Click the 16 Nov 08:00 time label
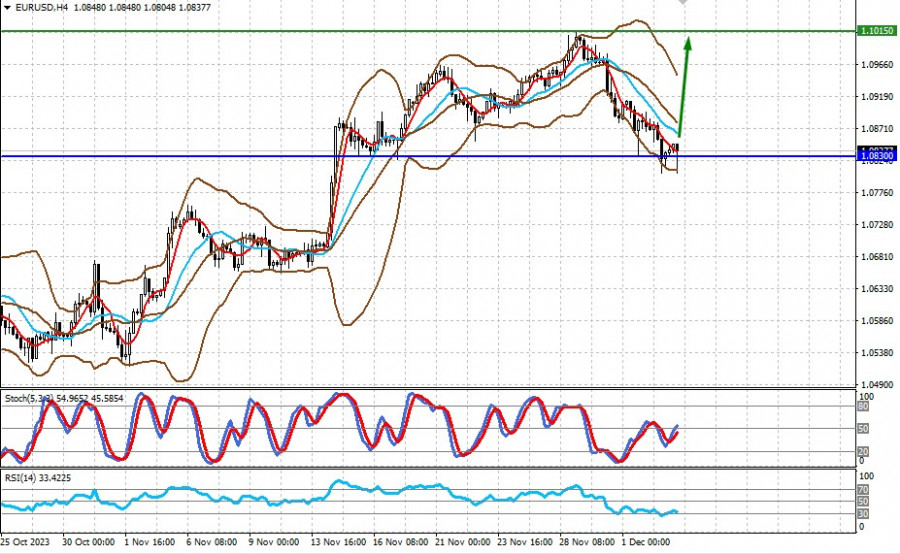This screenshot has width=900, height=554. point(401,542)
